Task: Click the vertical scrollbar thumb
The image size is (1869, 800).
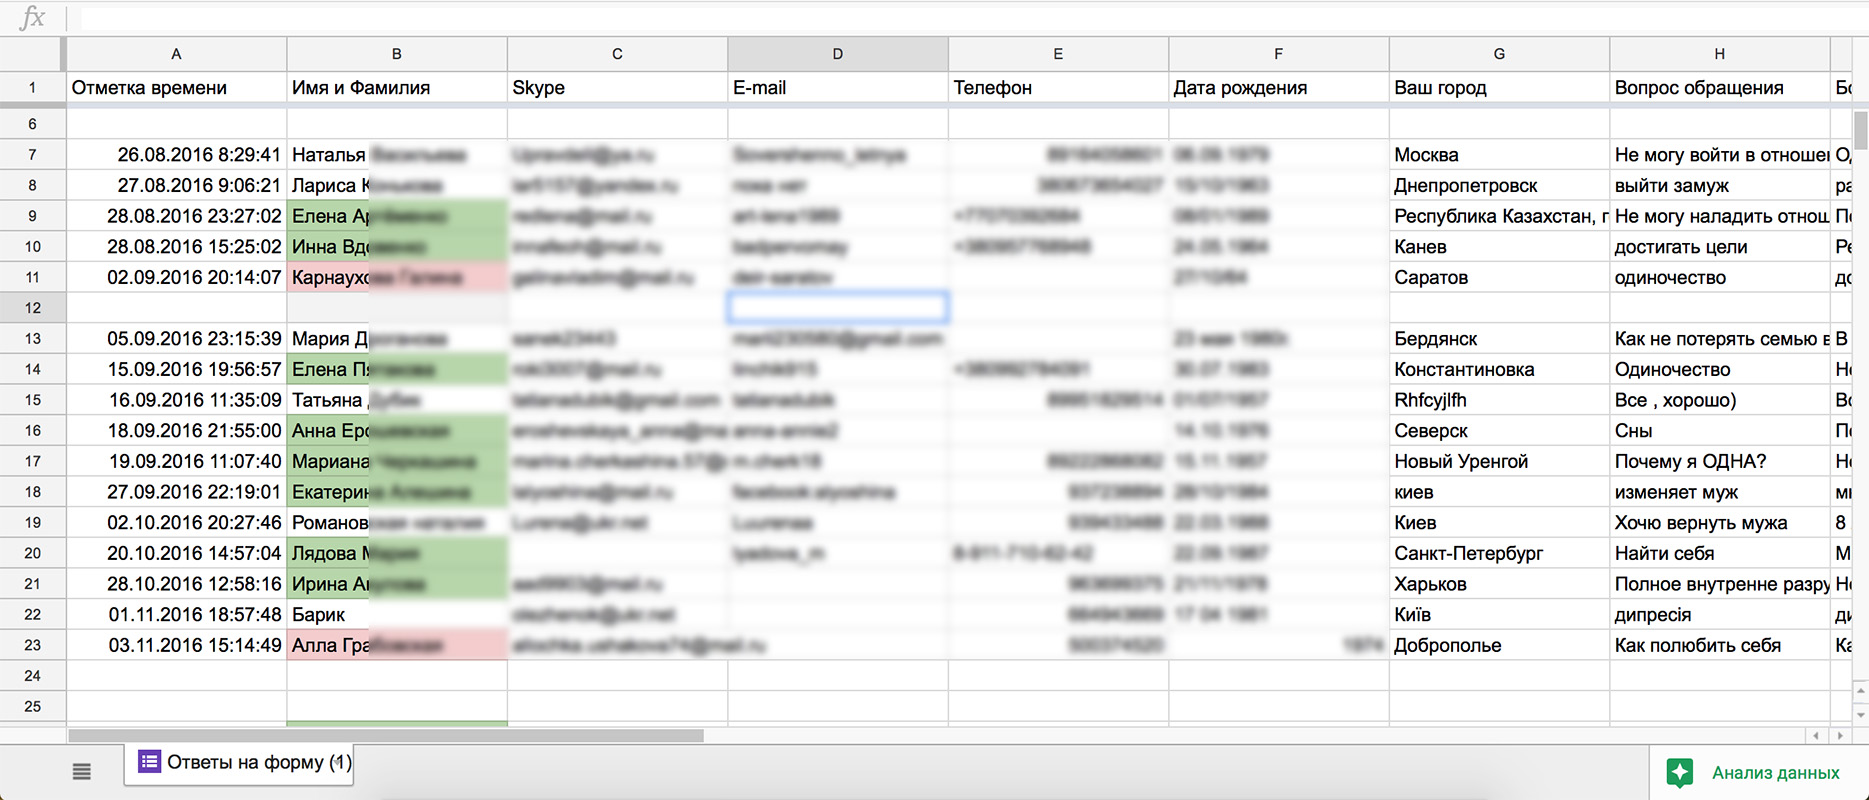Action: point(1860,130)
